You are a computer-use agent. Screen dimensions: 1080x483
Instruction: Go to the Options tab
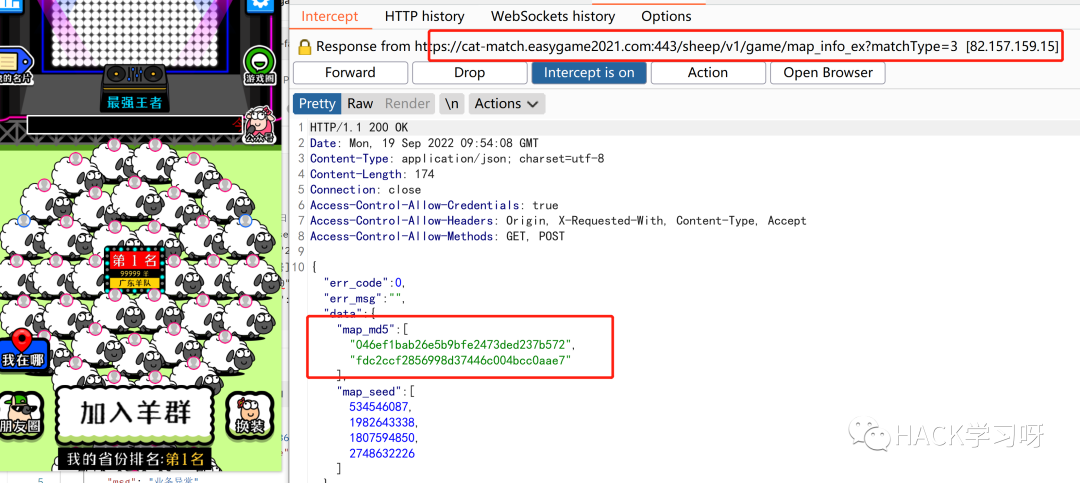coord(666,16)
